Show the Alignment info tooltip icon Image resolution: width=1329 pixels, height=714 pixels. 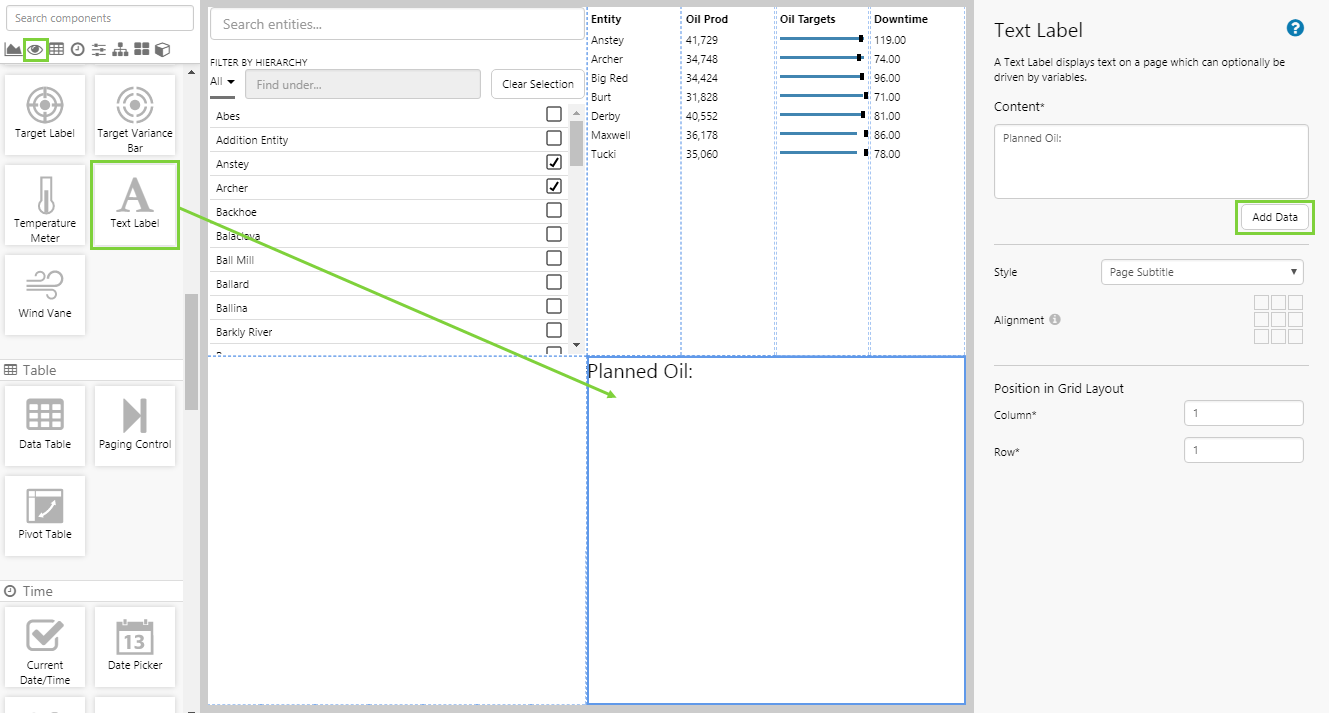[x=1055, y=320]
